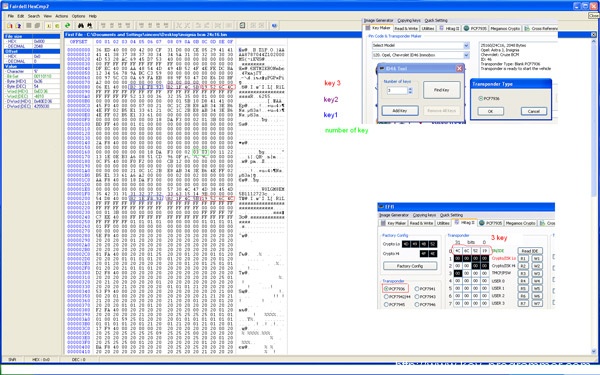Screen dimensions: 600x375
Task: Open first file icon in HexCmp toolbar
Action: [10, 26]
